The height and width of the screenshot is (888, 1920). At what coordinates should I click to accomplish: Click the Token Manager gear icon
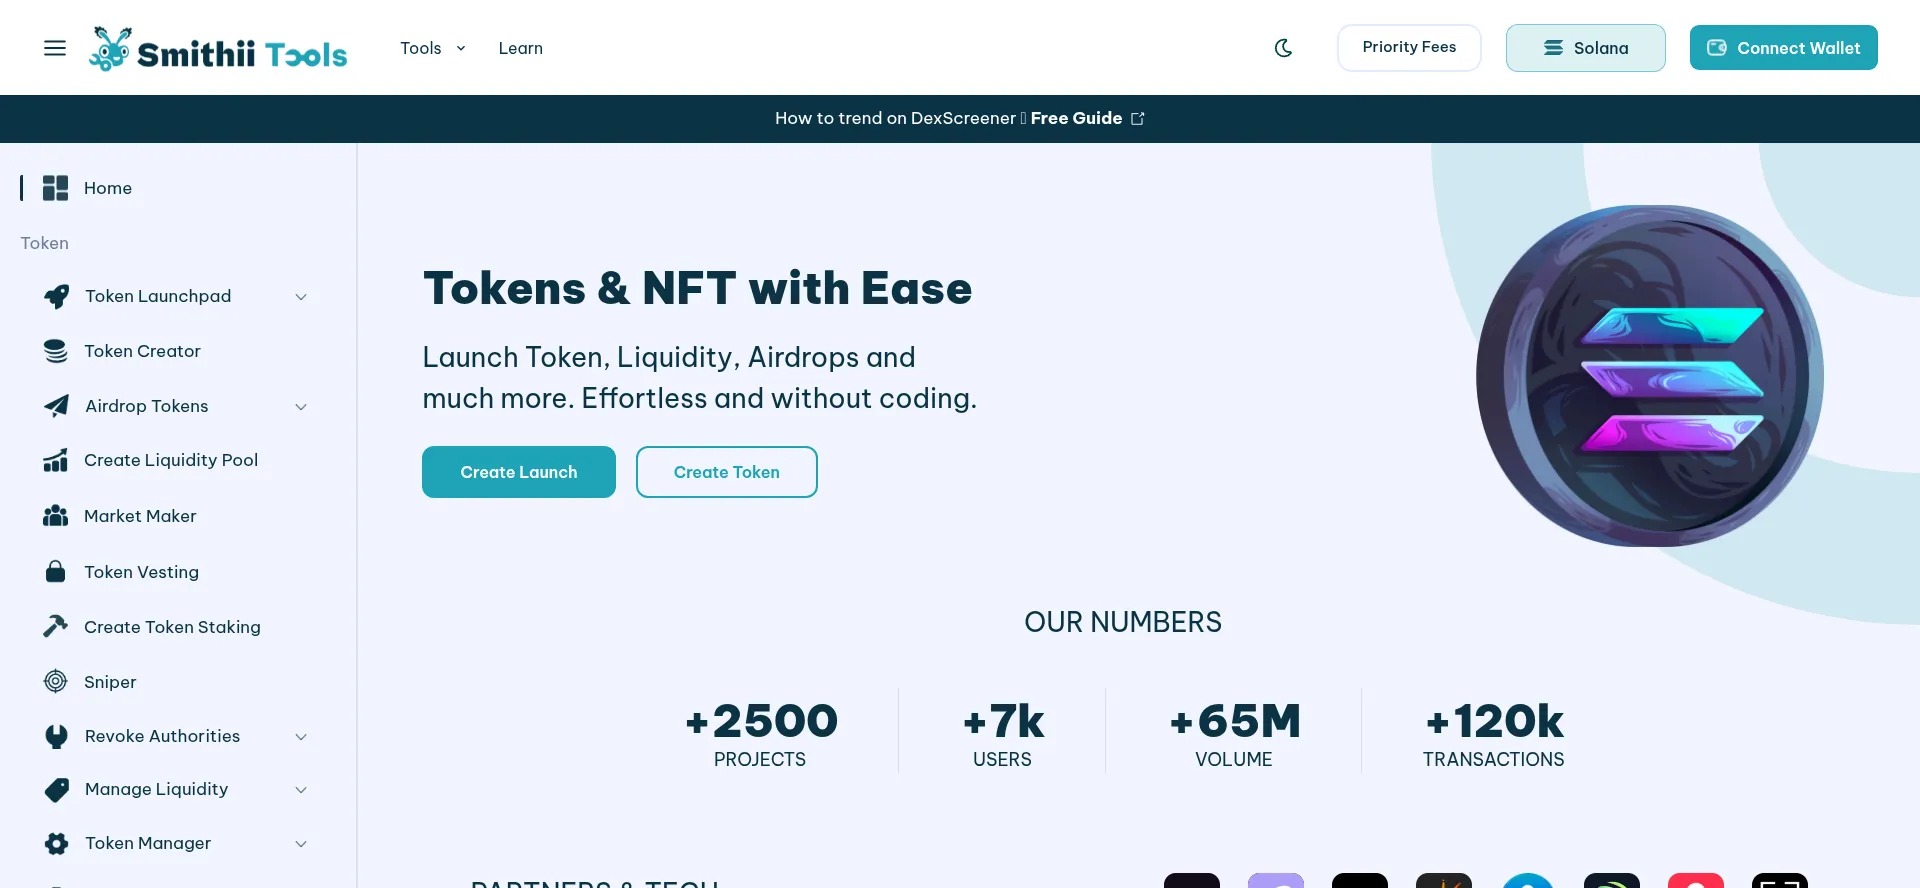pyautogui.click(x=57, y=843)
